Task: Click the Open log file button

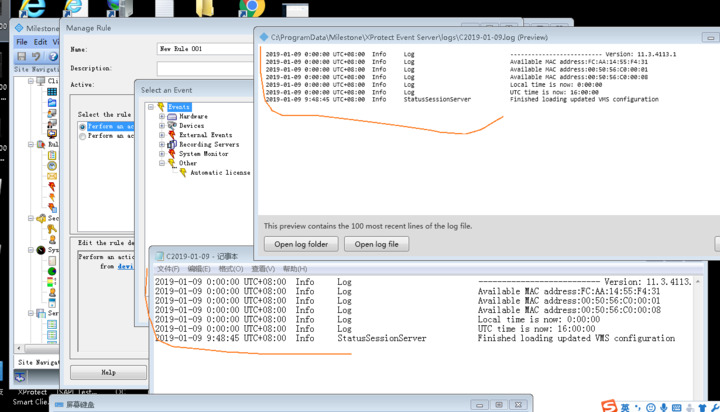Action: pyautogui.click(x=376, y=244)
